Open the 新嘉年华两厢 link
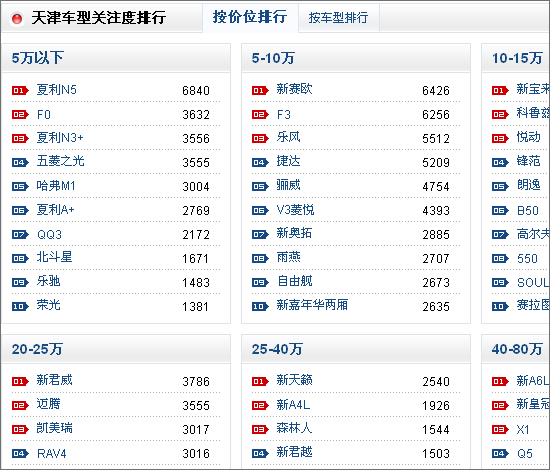Image resolution: width=550 pixels, height=470 pixels. coord(312,305)
